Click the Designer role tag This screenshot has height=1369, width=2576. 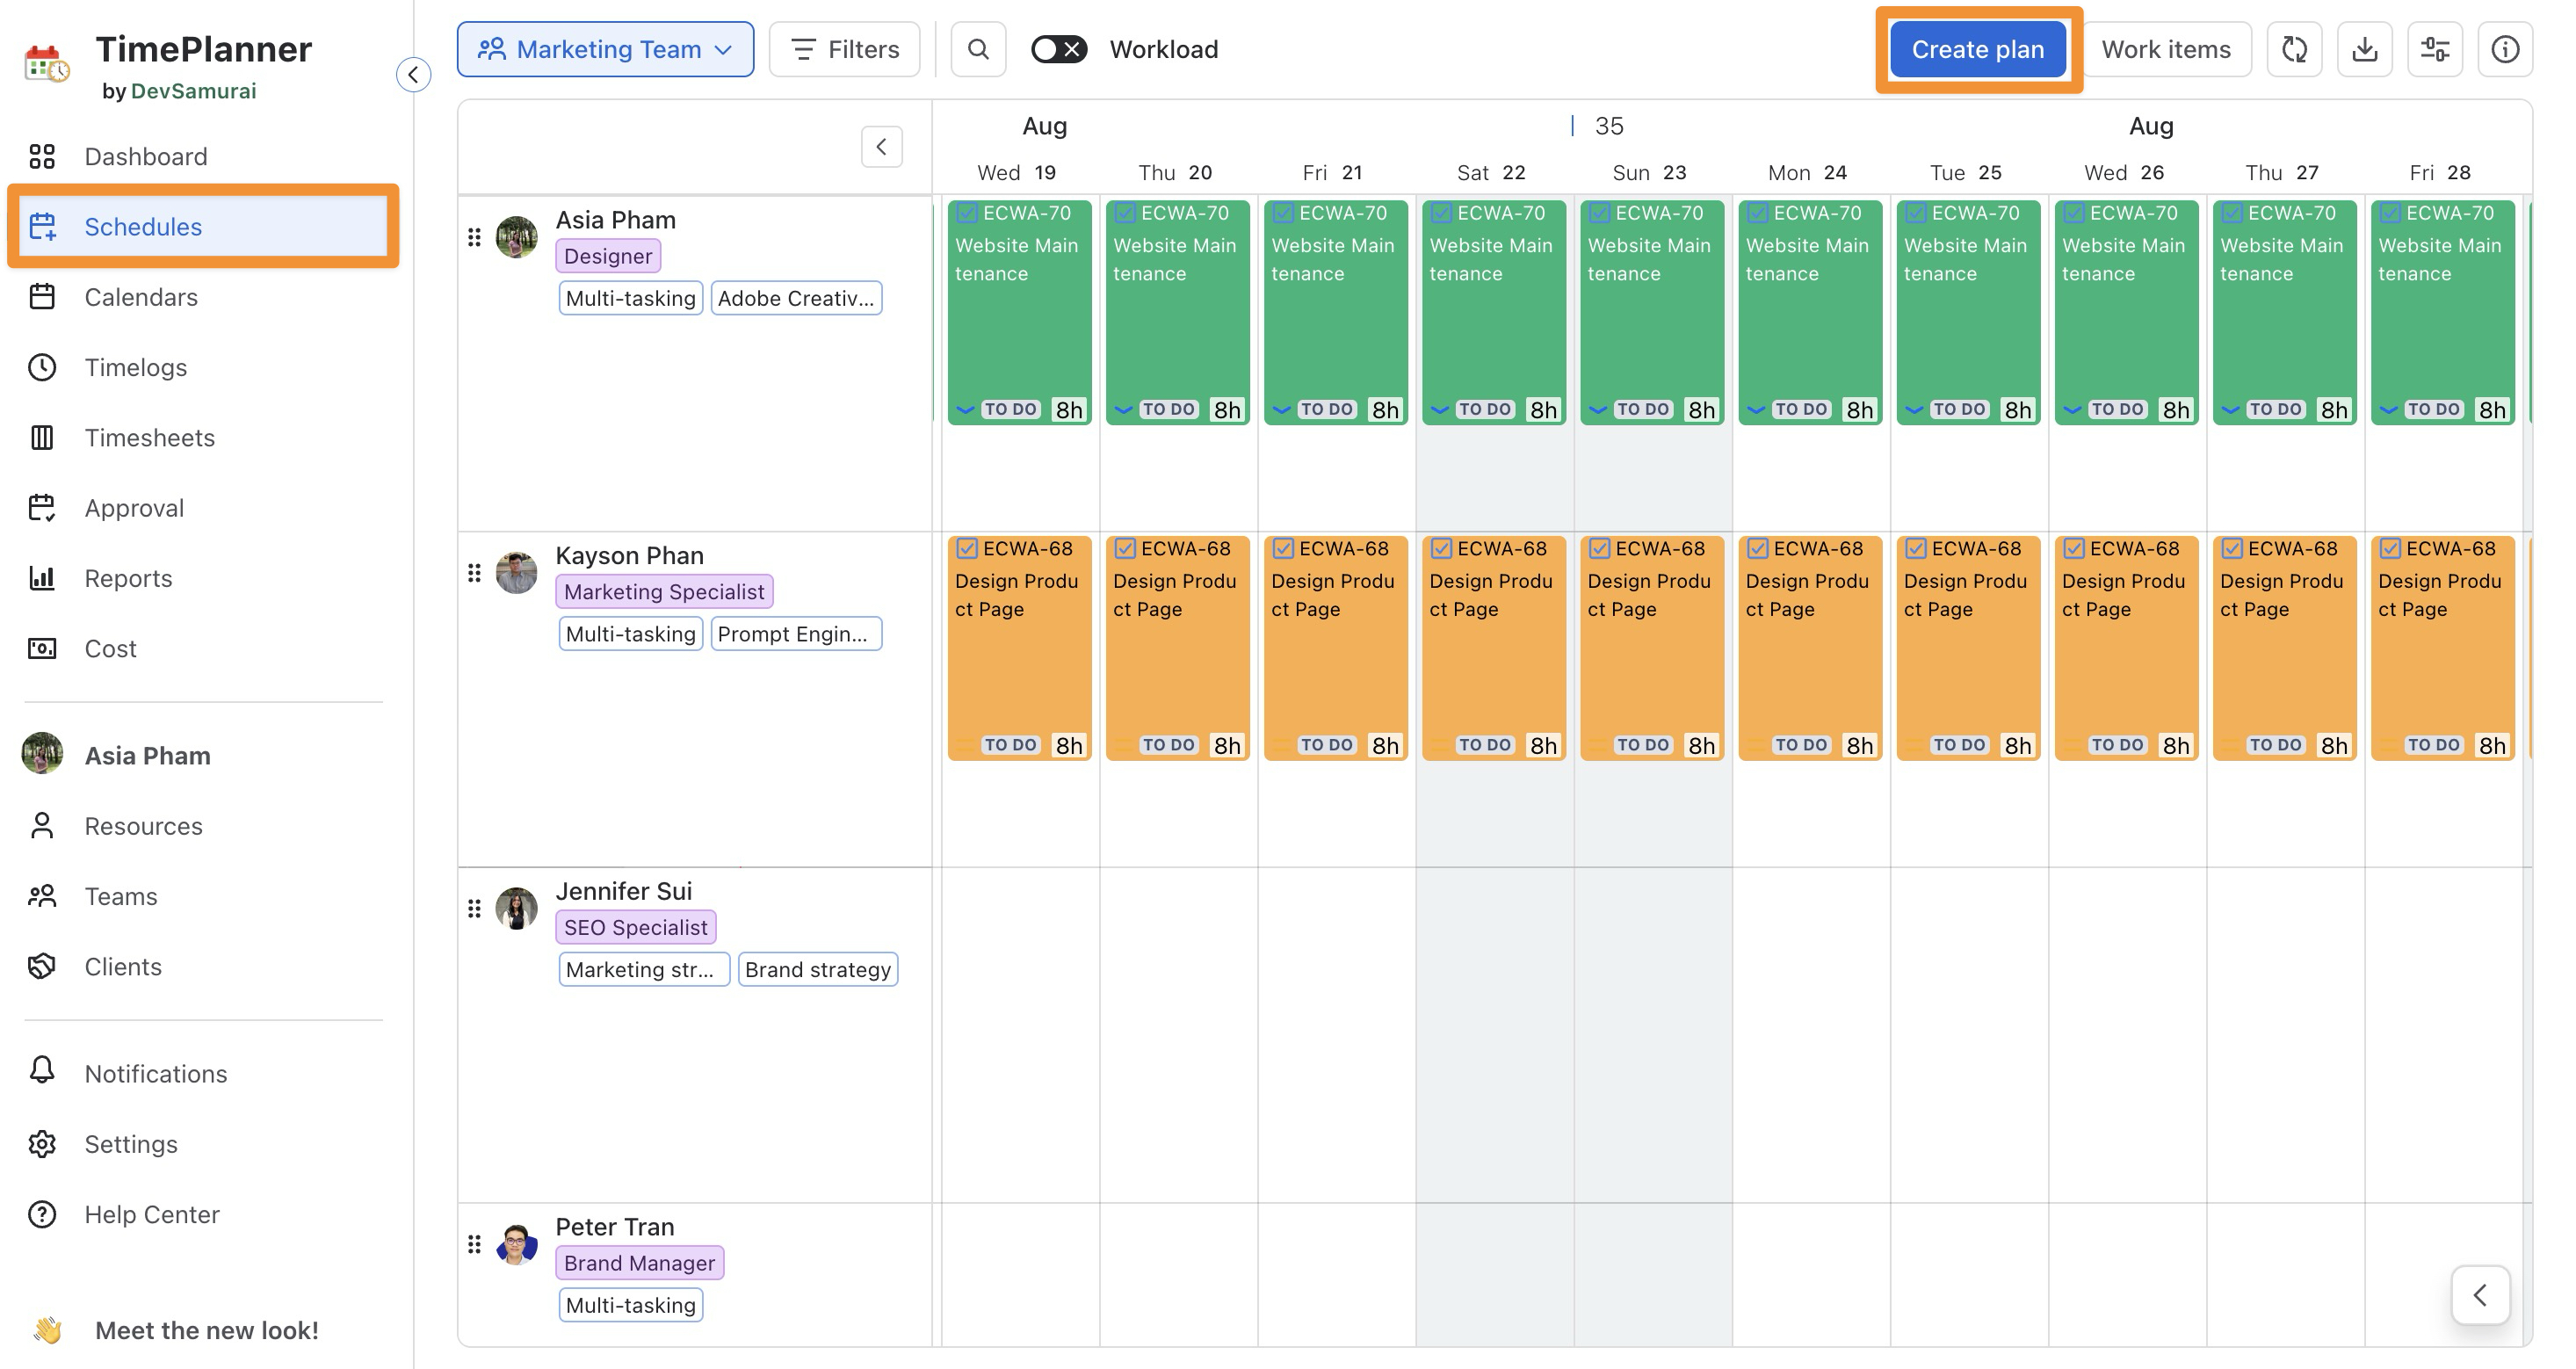pyautogui.click(x=608, y=256)
